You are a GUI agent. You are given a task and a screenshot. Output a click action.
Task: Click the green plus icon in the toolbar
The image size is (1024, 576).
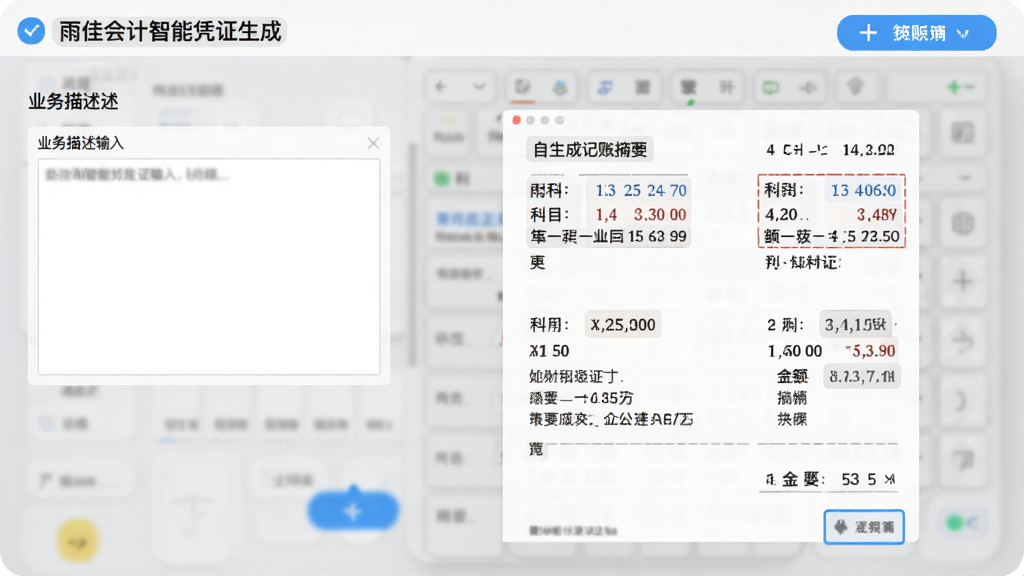click(954, 86)
